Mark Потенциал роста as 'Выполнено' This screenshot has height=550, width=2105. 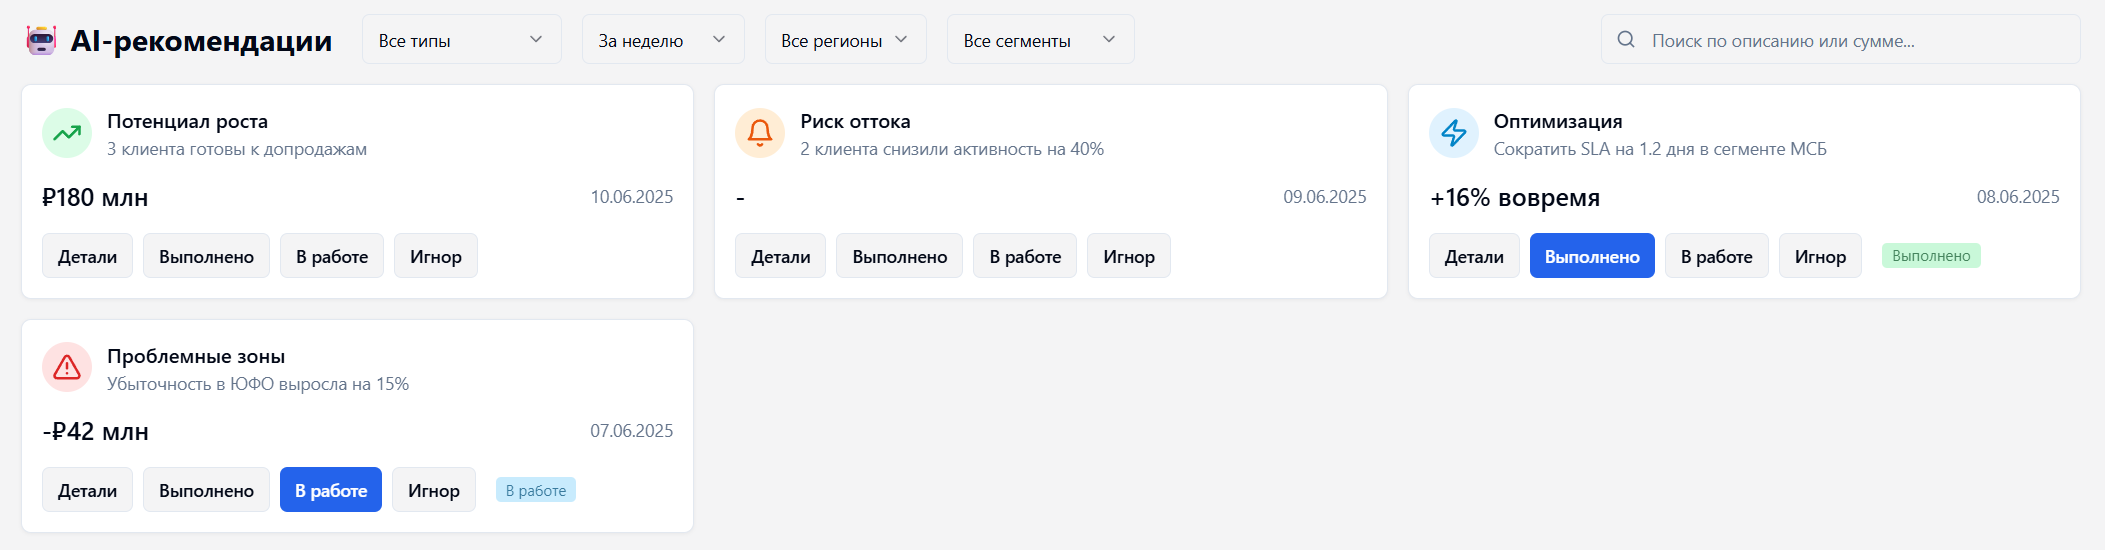click(206, 256)
